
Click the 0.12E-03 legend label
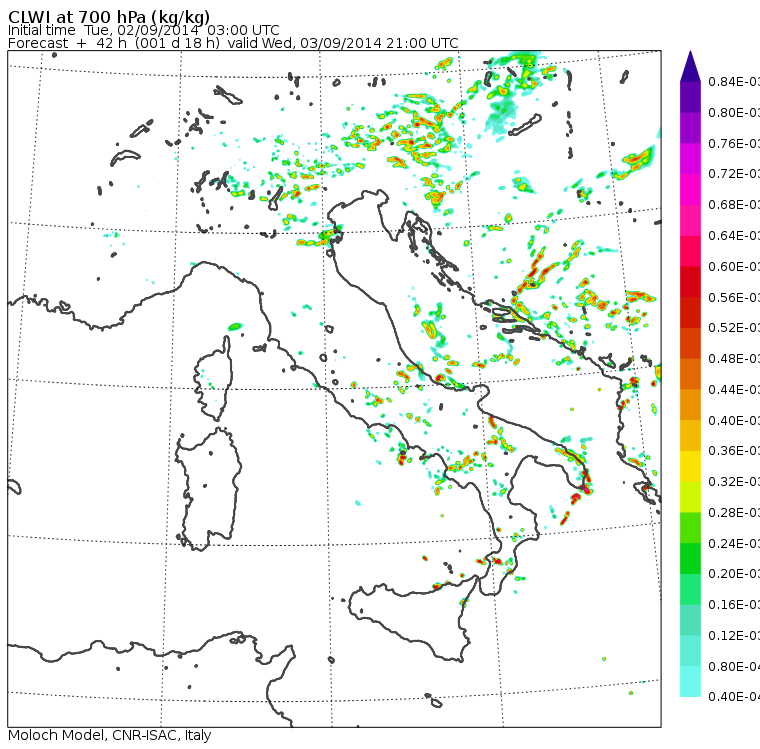(734, 636)
